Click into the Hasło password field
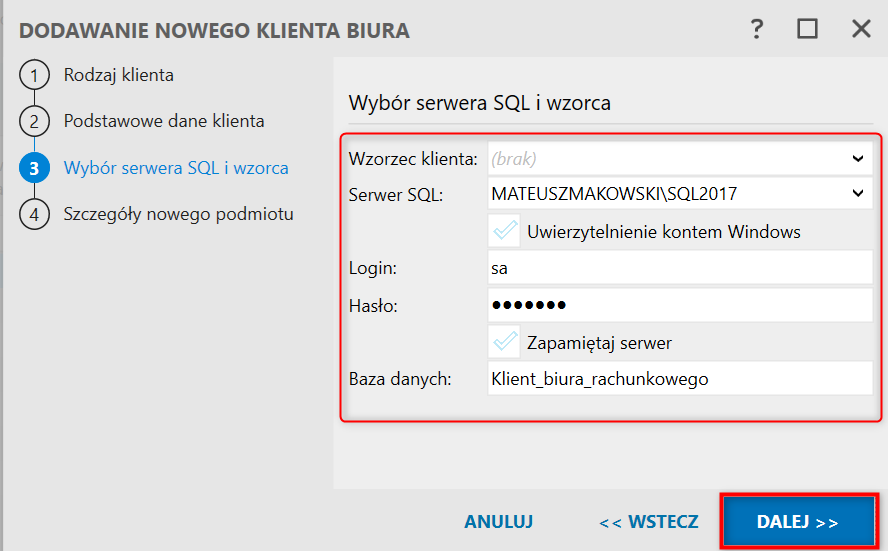Screen dimensions: 888x551 pos(679,305)
